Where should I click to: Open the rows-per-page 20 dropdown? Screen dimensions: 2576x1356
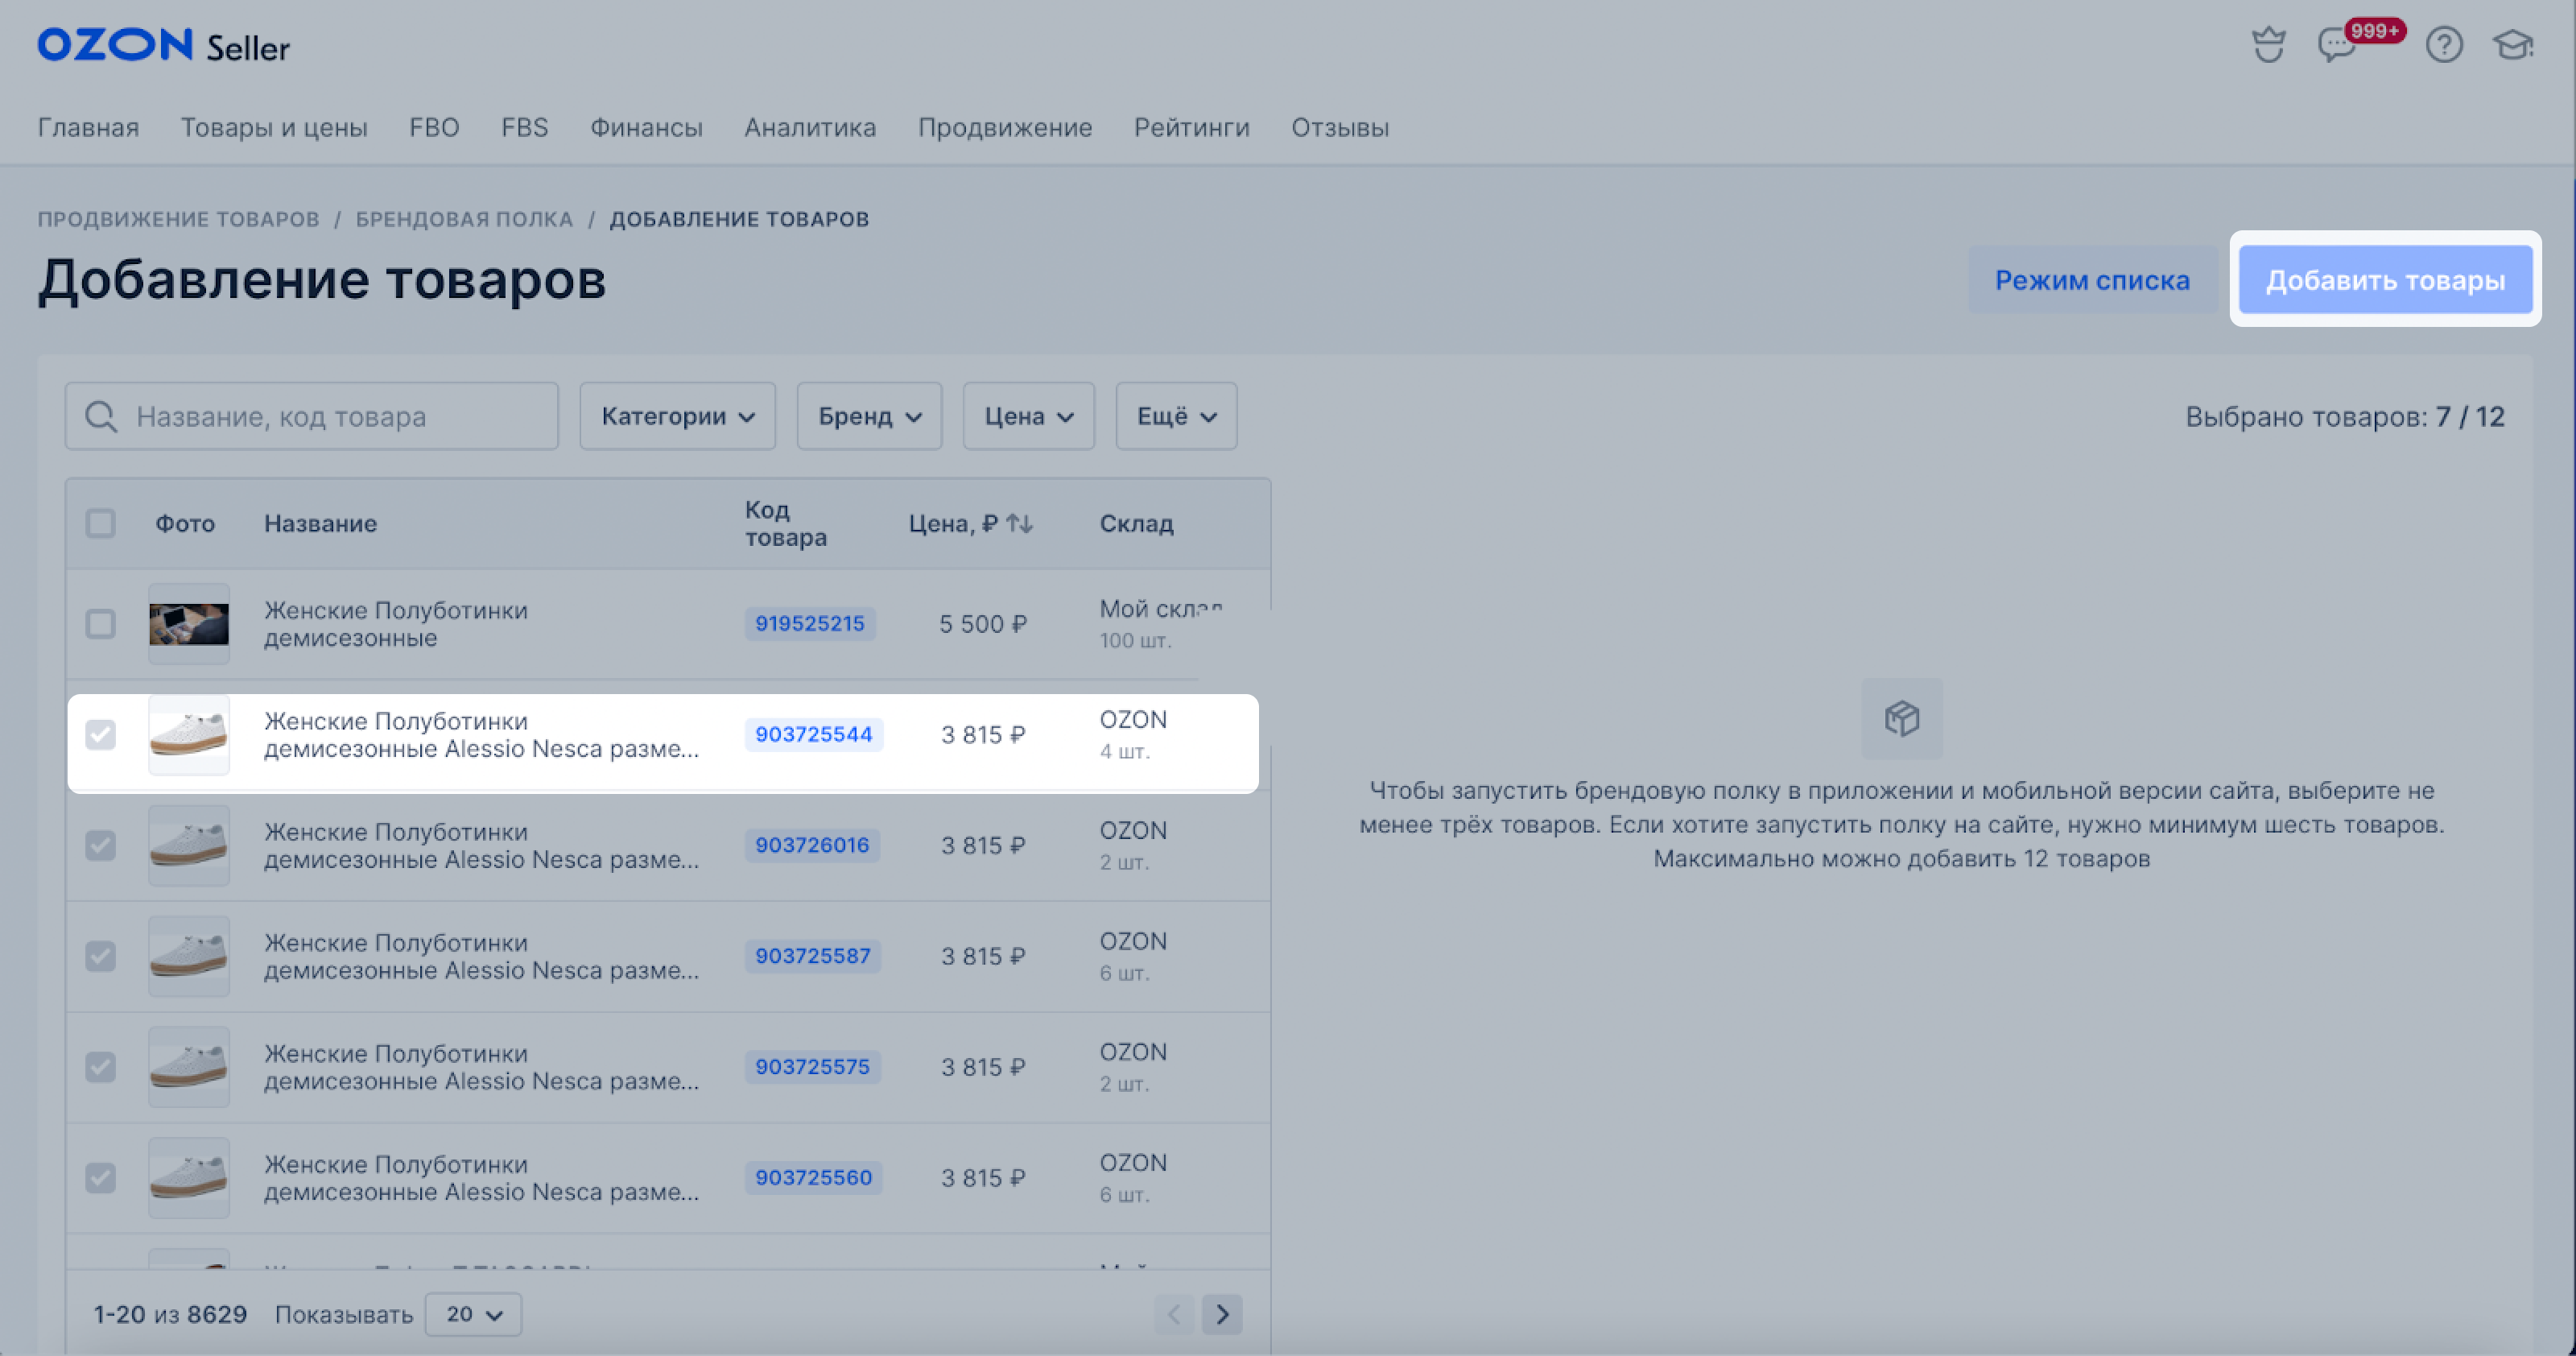tap(473, 1314)
